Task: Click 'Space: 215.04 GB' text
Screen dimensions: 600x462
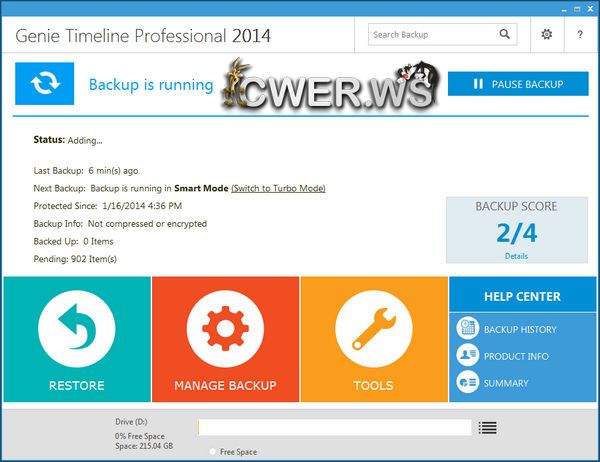Action: click(144, 446)
